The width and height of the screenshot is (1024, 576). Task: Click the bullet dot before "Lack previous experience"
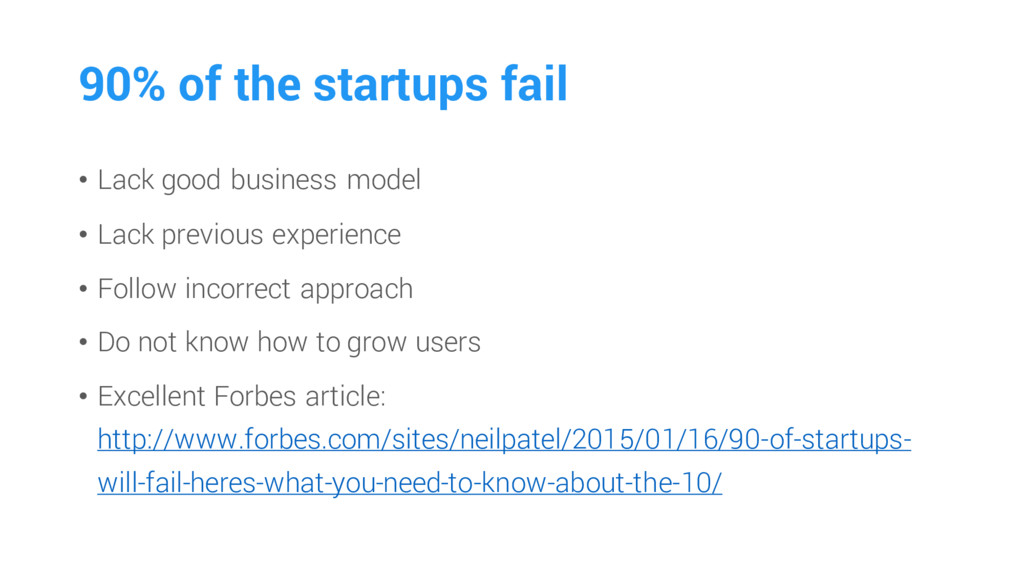click(83, 236)
